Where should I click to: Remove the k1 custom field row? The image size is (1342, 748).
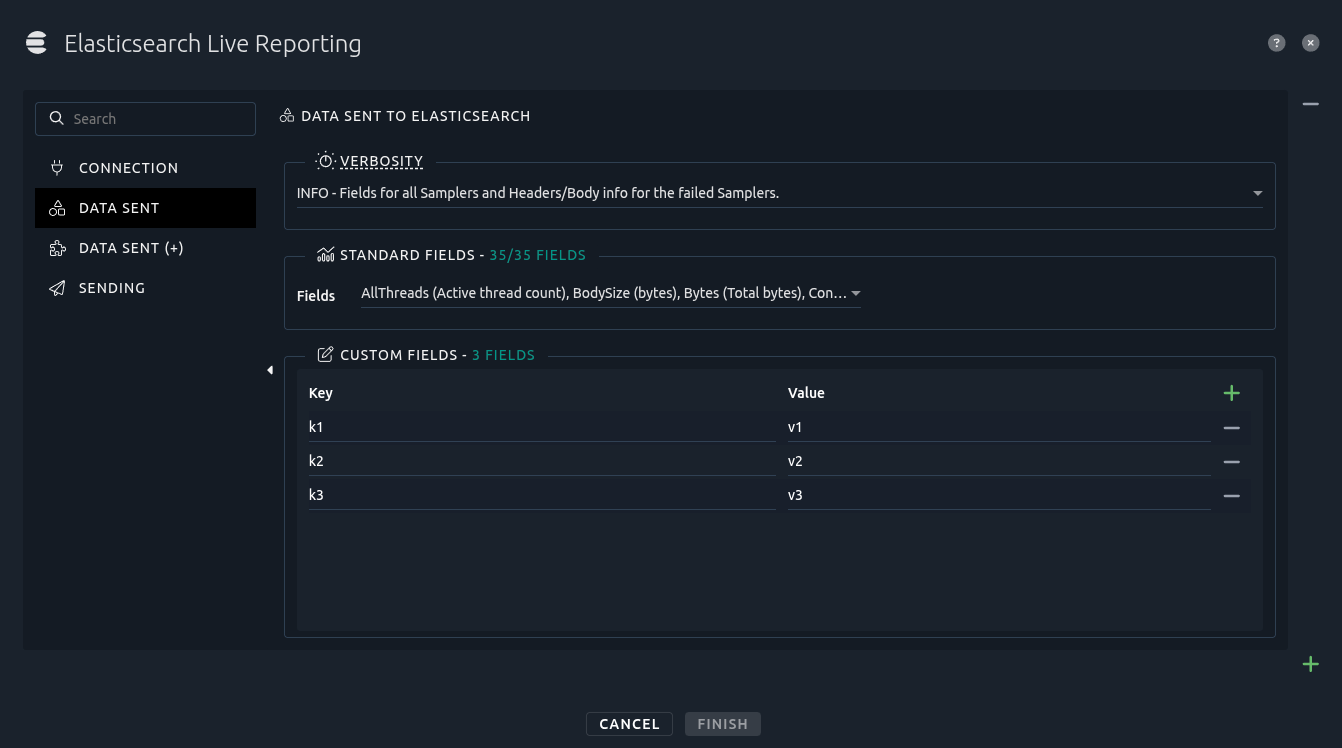click(1231, 427)
